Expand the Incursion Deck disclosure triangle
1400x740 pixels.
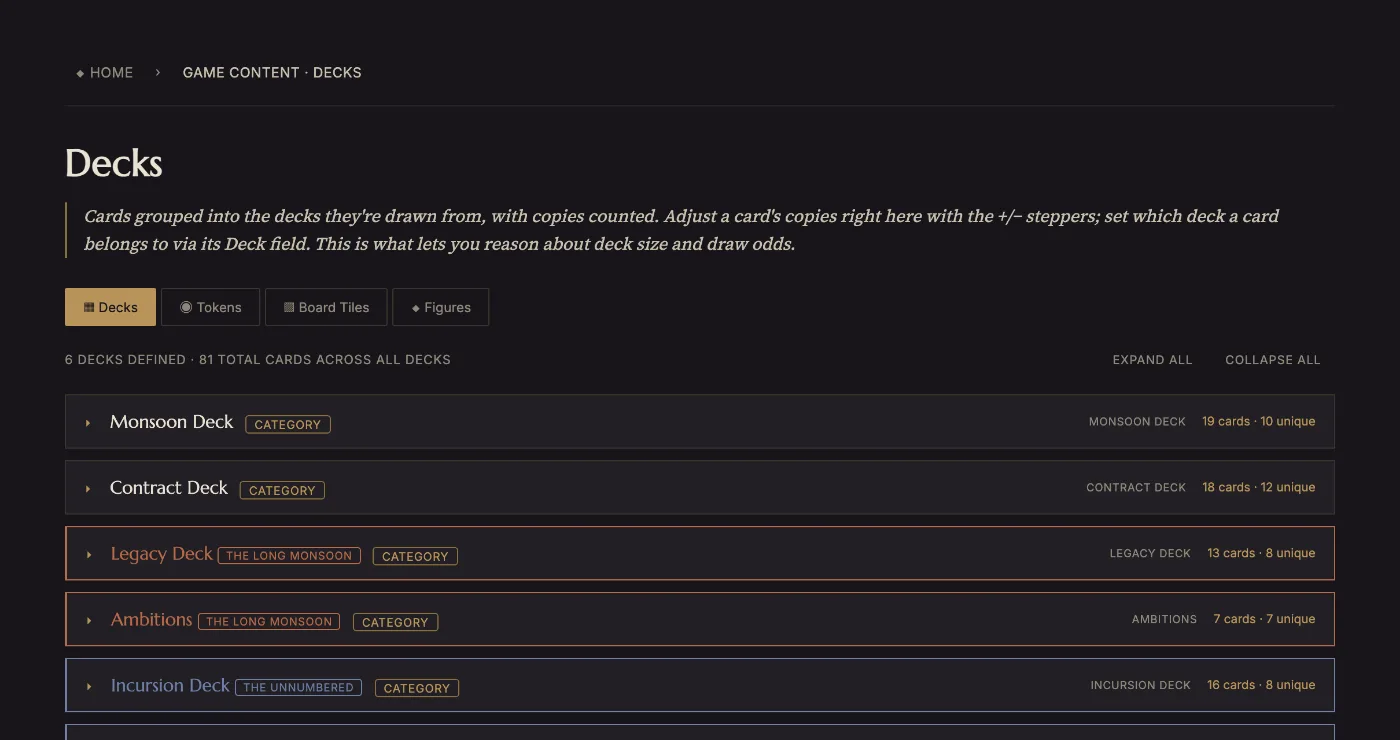tap(89, 687)
